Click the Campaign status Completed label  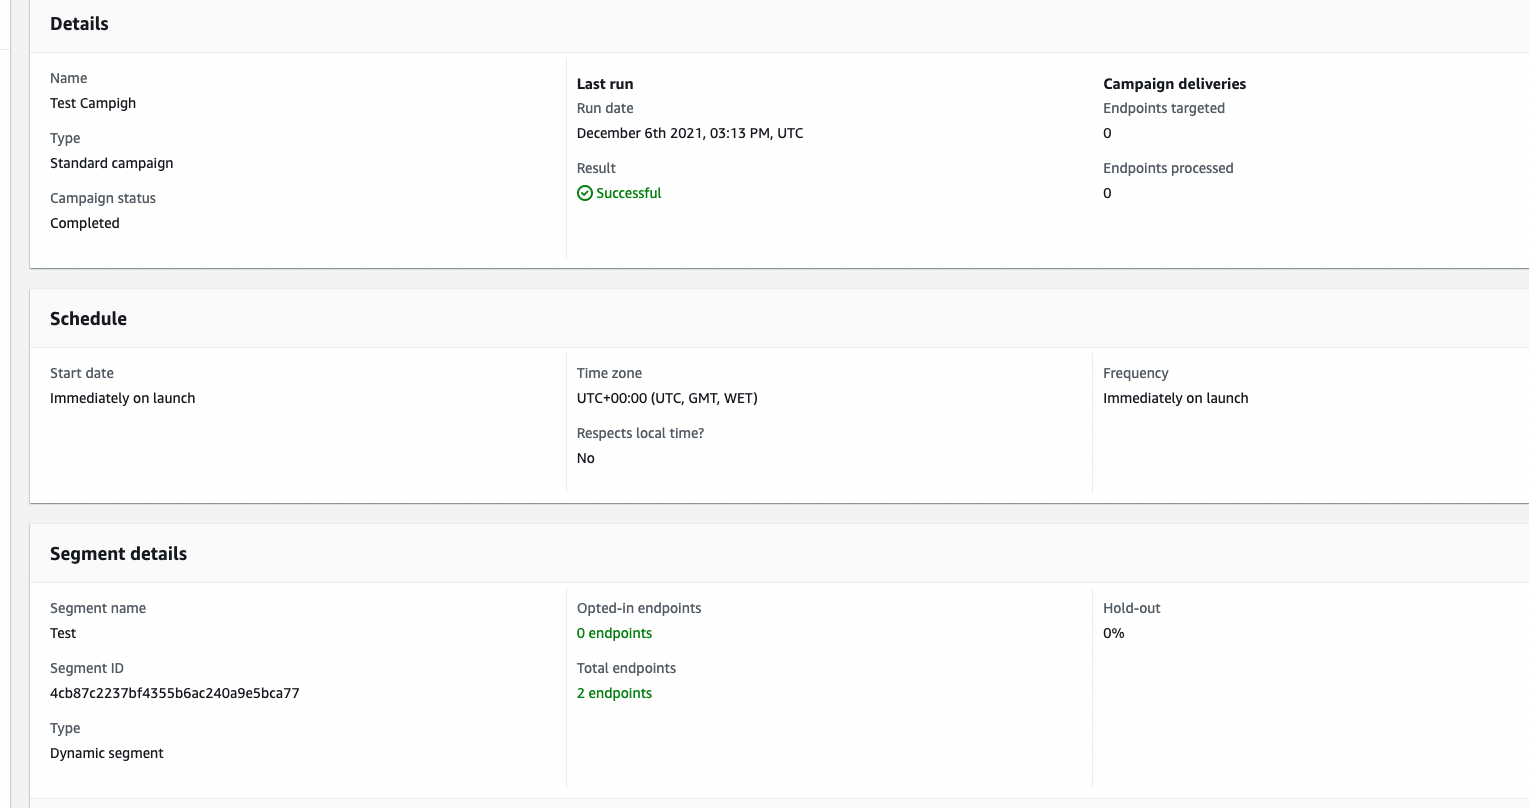[85, 222]
